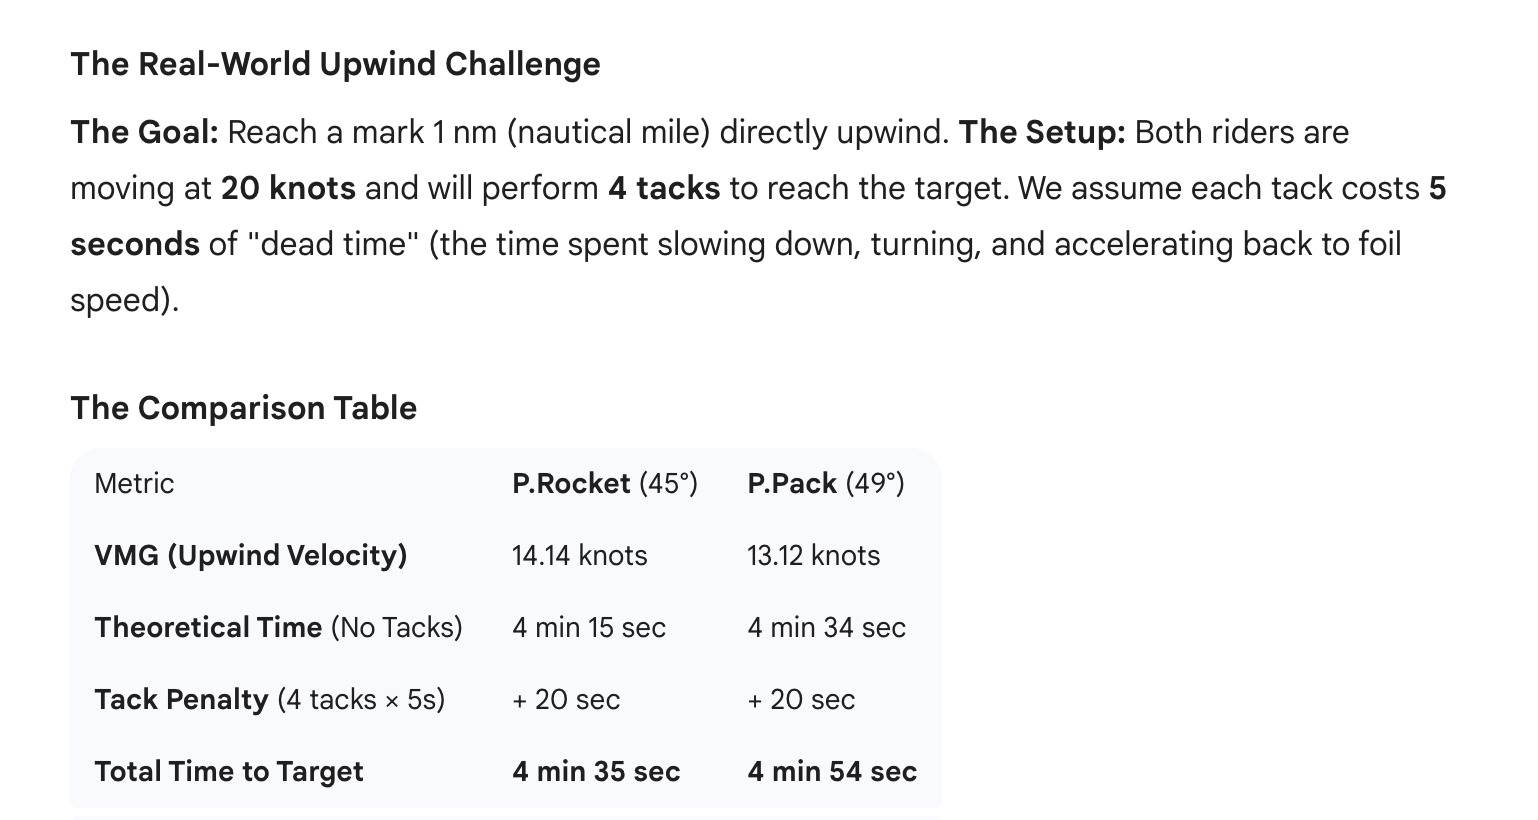This screenshot has width=1538, height=820.
Task: Click the bold "4 tacks" text
Action: click(663, 188)
